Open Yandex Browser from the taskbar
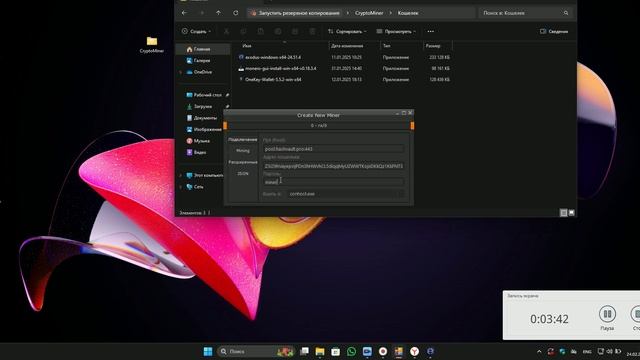Image resolution: width=640 pixels, height=360 pixels. click(x=414, y=351)
